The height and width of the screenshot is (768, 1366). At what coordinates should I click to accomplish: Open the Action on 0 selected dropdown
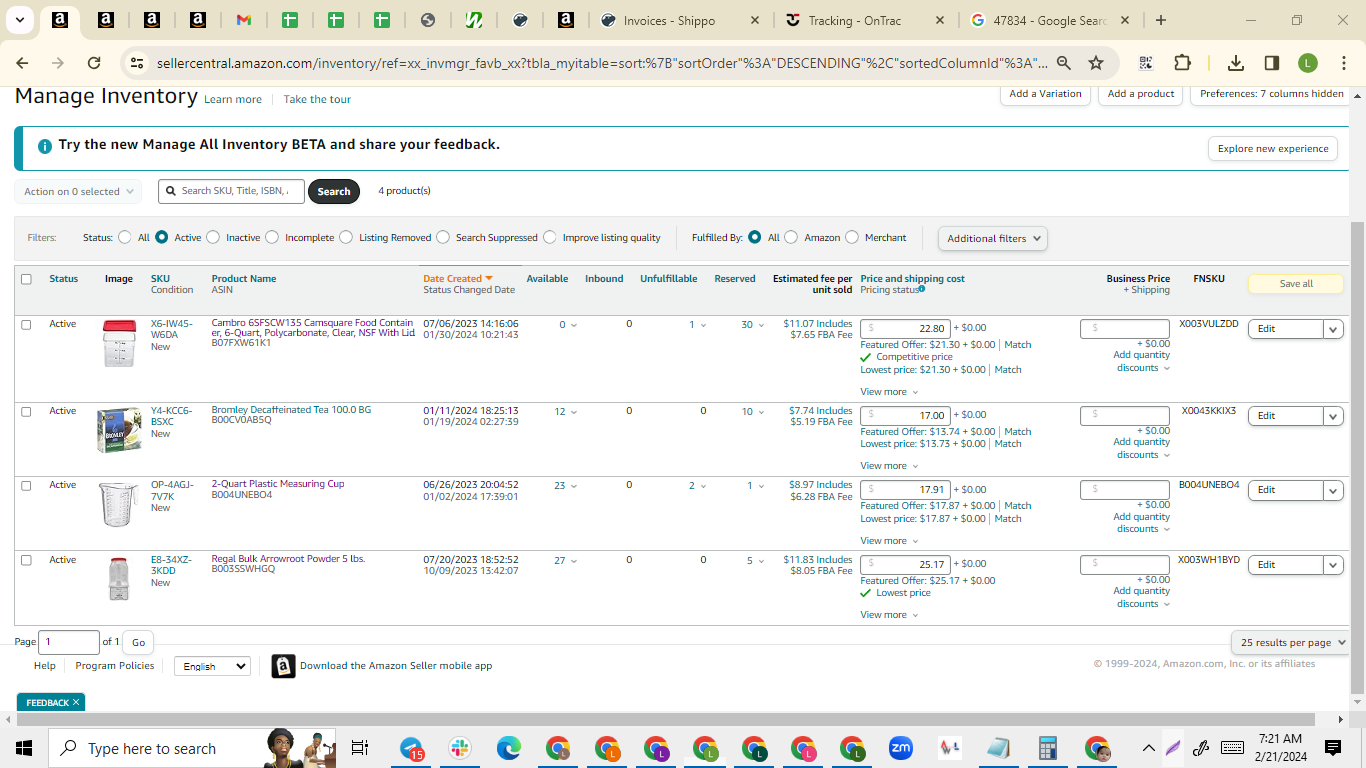[78, 191]
